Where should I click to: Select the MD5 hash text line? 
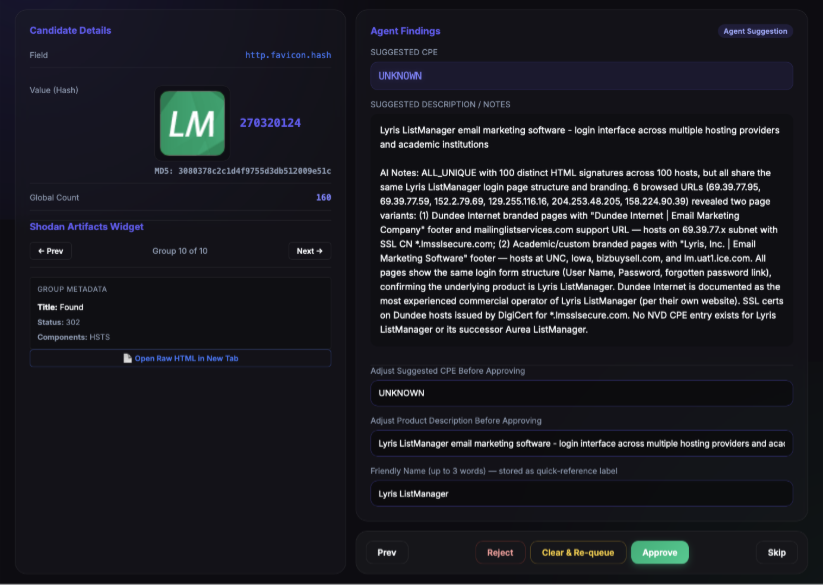coord(242,171)
